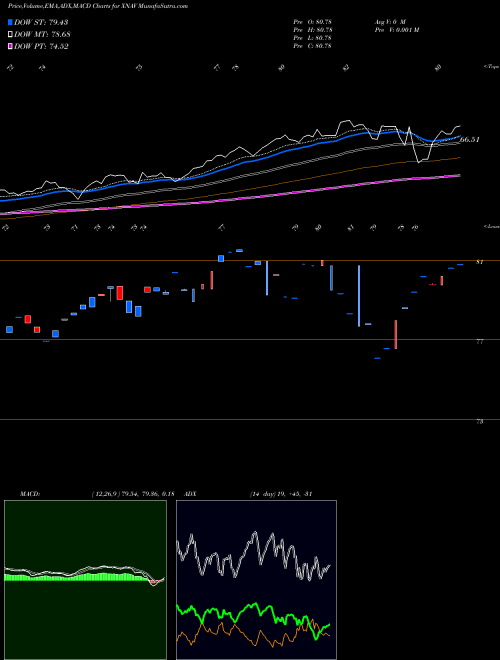500x660 pixels.
Task: Click the 'Pre V: 0.001 M' label
Action: click(x=396, y=30)
